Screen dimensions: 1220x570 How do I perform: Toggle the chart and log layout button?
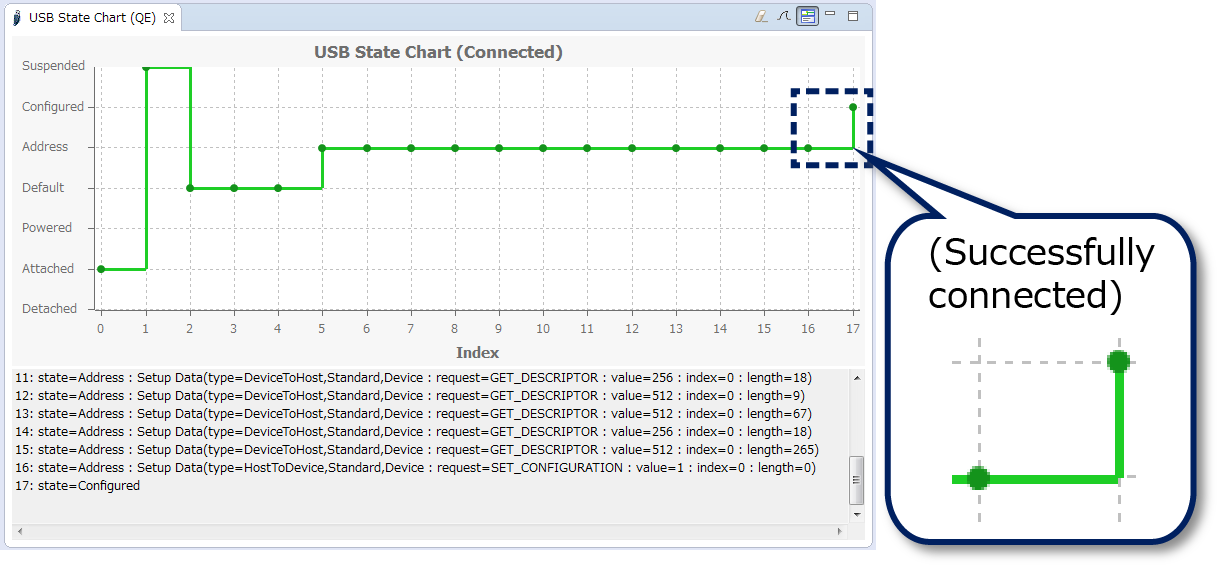808,16
